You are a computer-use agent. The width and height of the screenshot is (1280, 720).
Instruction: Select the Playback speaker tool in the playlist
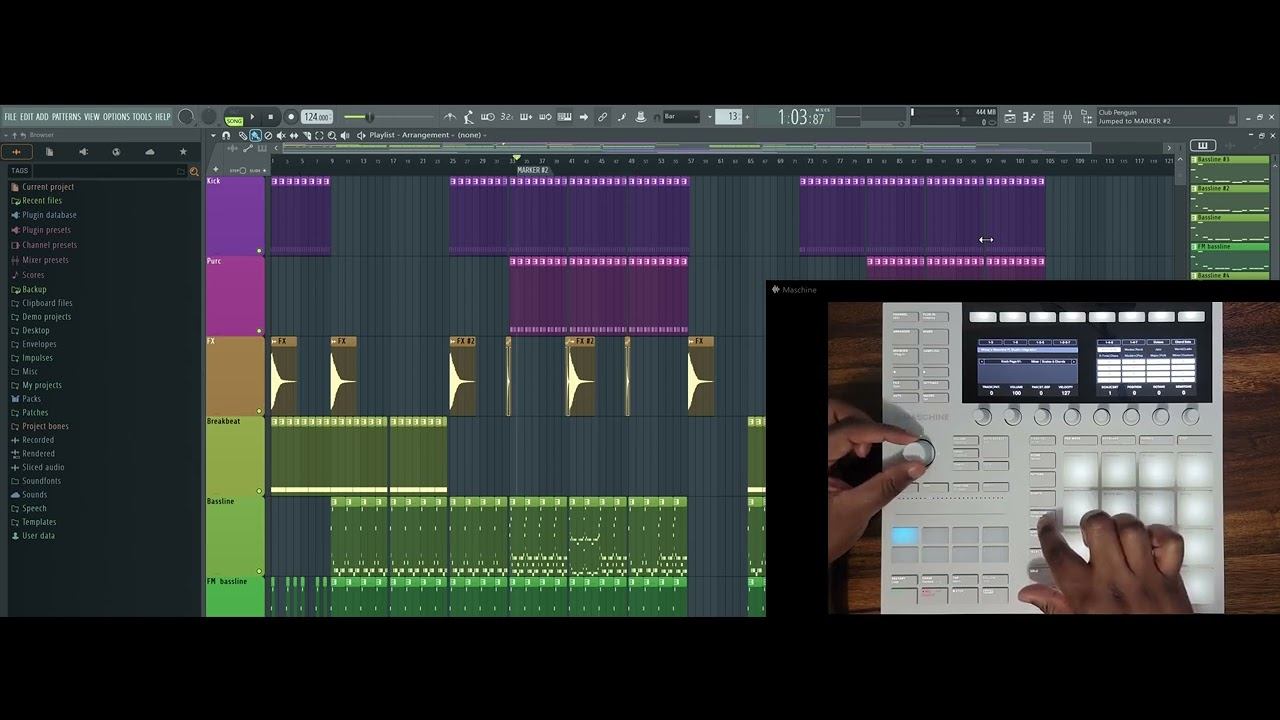point(345,135)
